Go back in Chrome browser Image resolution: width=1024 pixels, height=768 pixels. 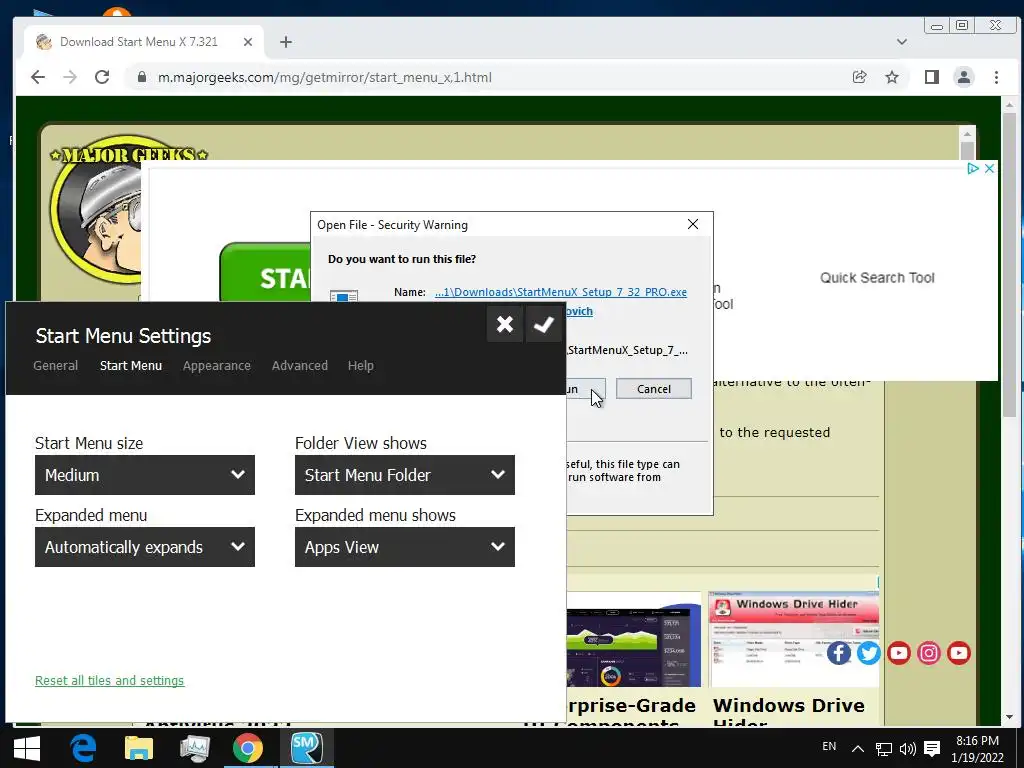pos(38,77)
